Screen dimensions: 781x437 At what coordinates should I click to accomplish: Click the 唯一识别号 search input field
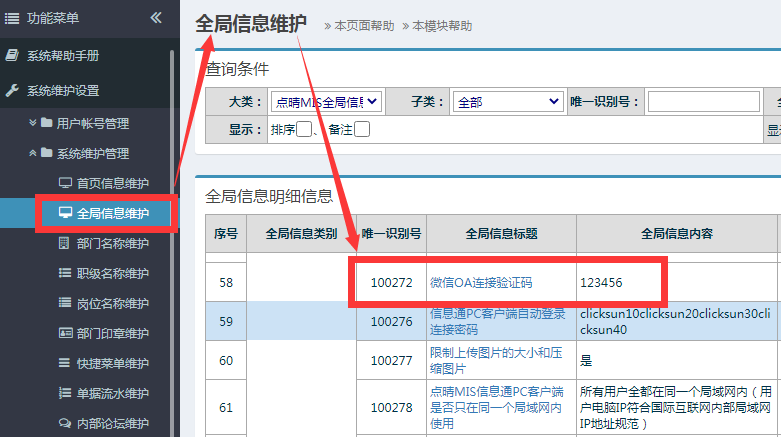click(x=703, y=101)
